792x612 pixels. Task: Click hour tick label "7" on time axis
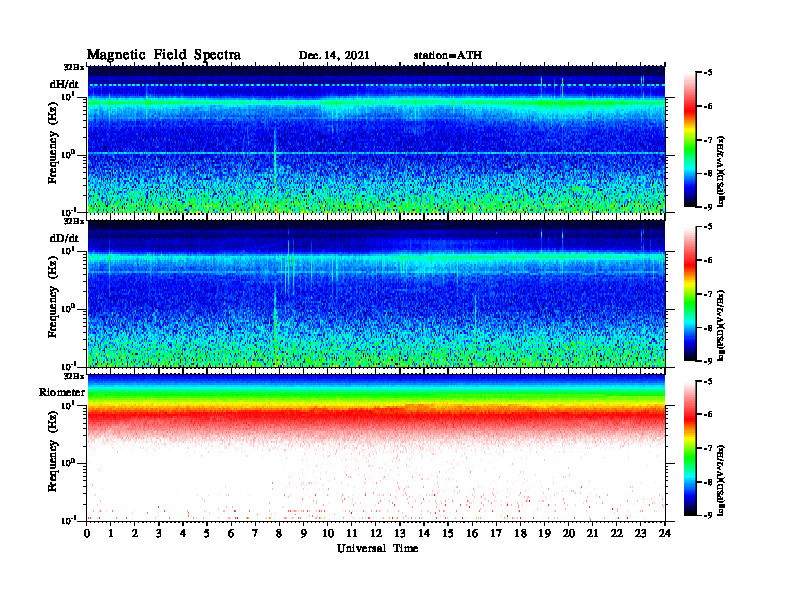point(255,534)
